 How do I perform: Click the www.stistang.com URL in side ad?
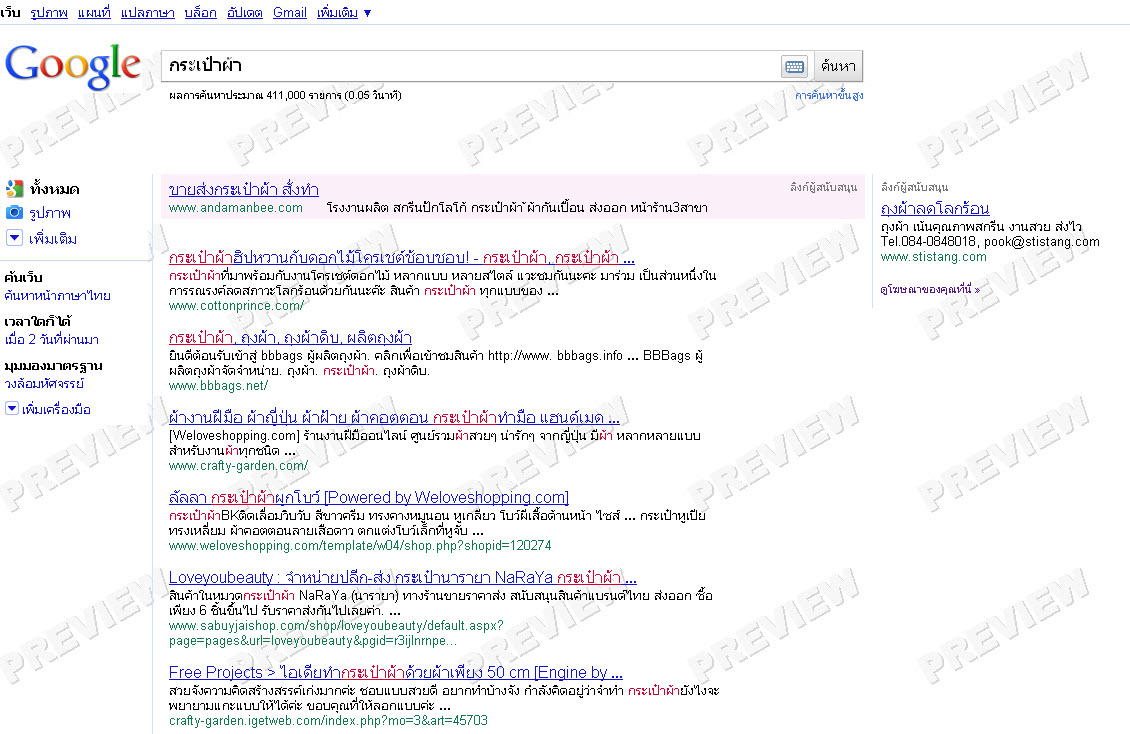(933, 257)
